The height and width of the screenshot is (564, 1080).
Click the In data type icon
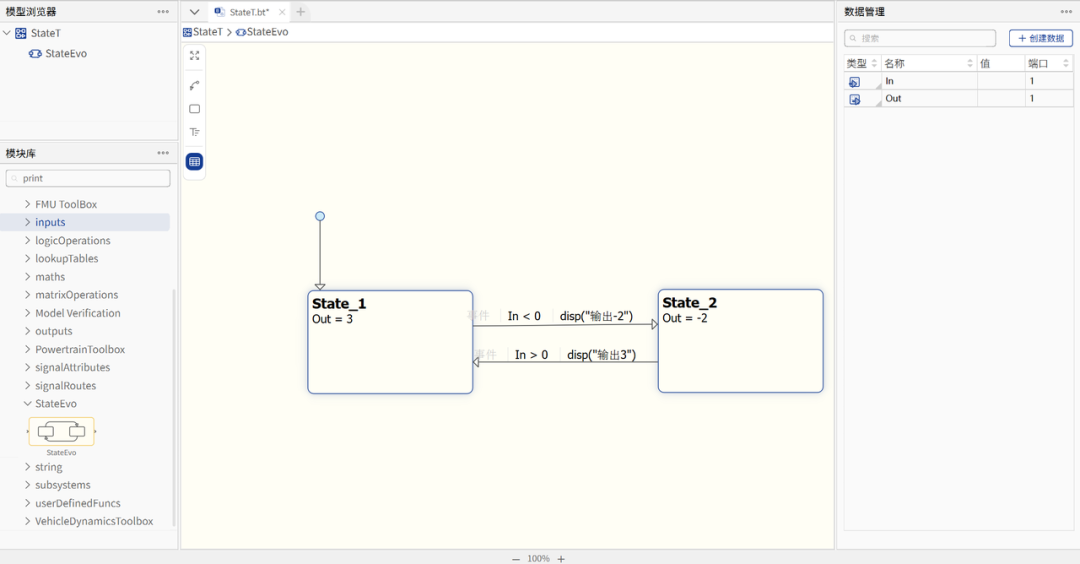pyautogui.click(x=855, y=81)
